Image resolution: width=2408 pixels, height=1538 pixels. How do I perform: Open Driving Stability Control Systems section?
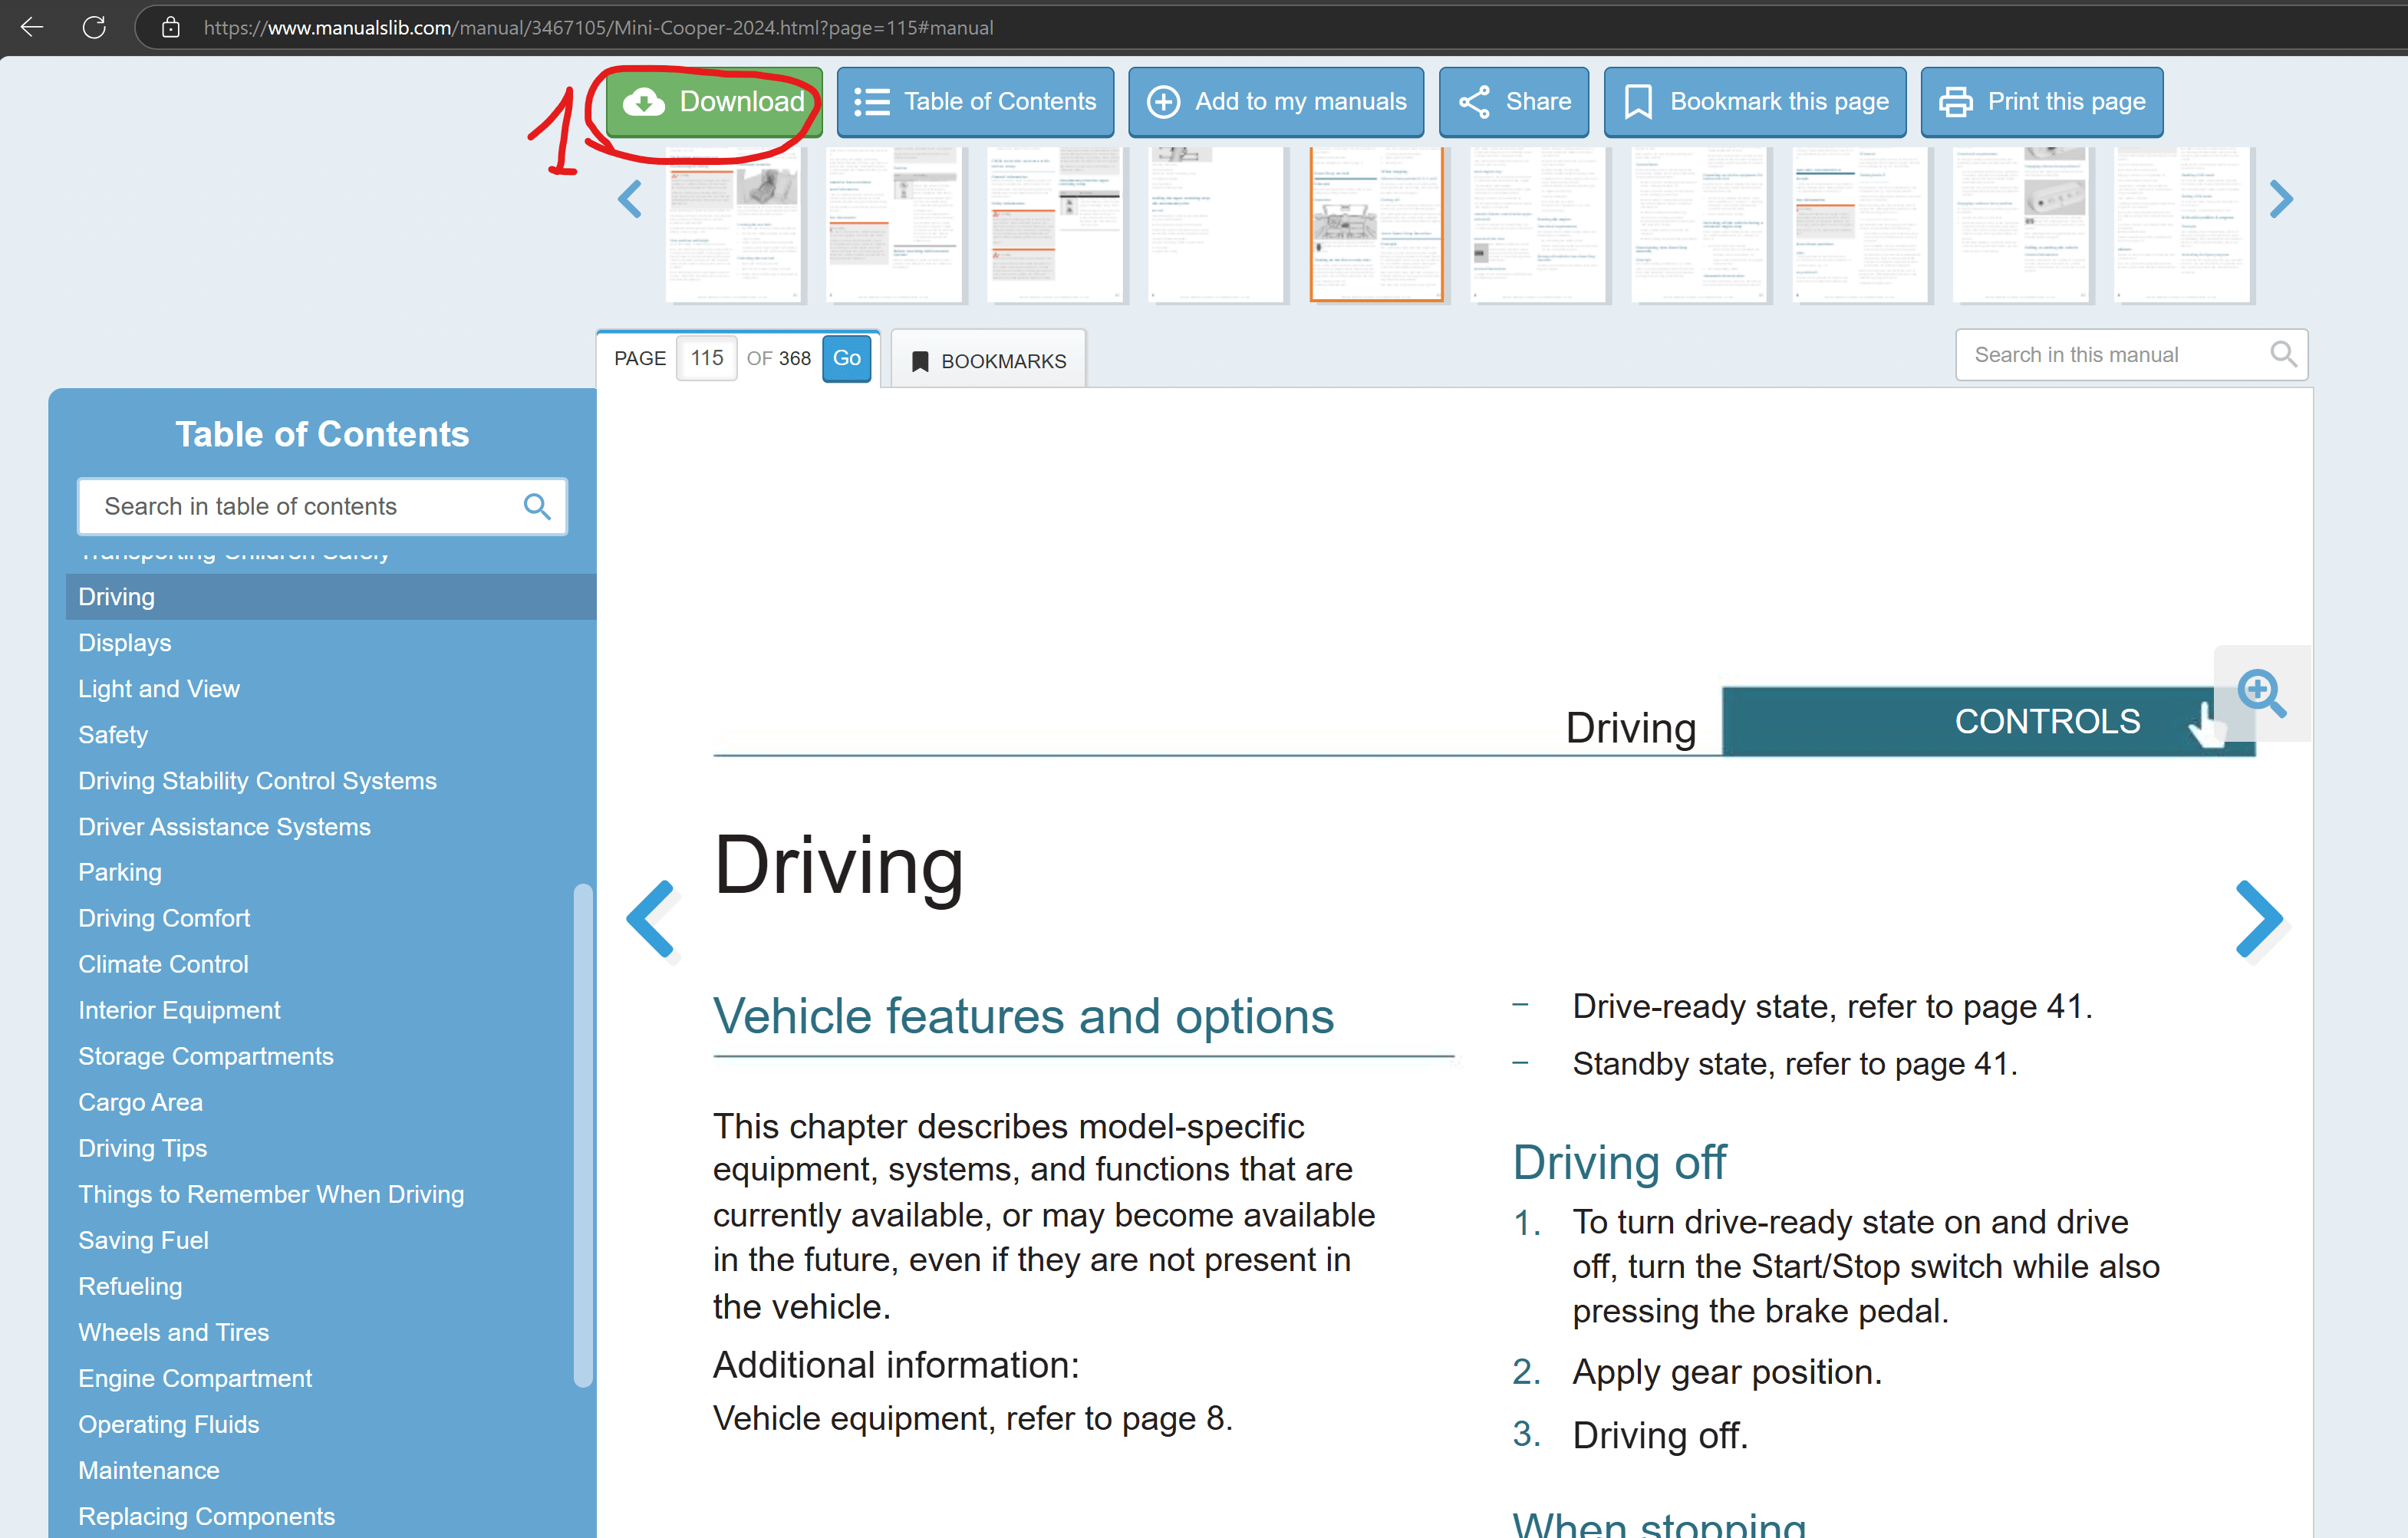coord(257,781)
